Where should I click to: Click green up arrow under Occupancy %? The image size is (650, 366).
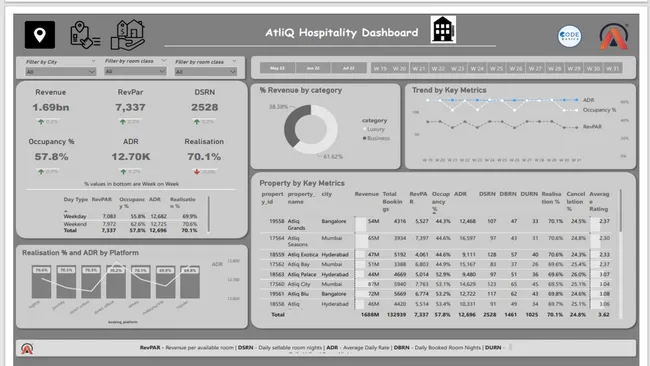pyautogui.click(x=41, y=172)
